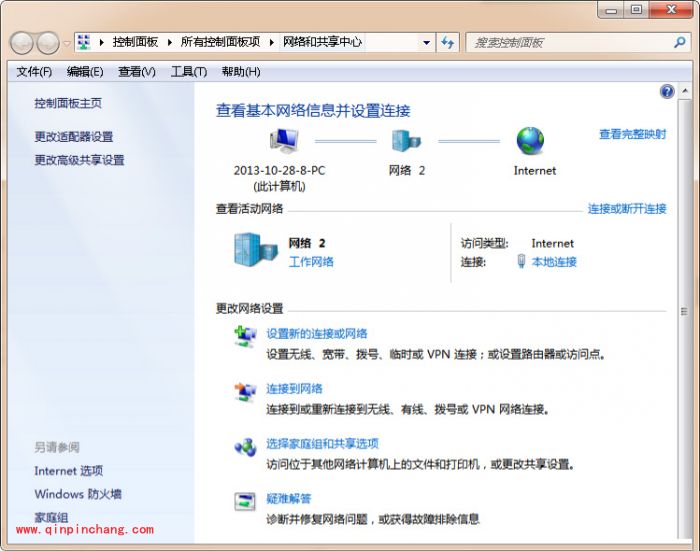This screenshot has height=551, width=700.
Task: Click 连接或断开连接 link
Action: [627, 209]
